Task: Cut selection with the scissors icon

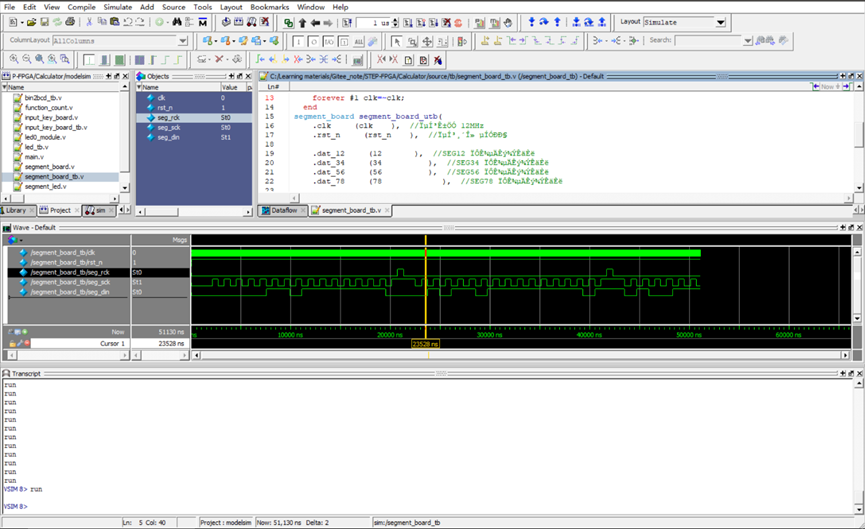Action: click(x=89, y=22)
